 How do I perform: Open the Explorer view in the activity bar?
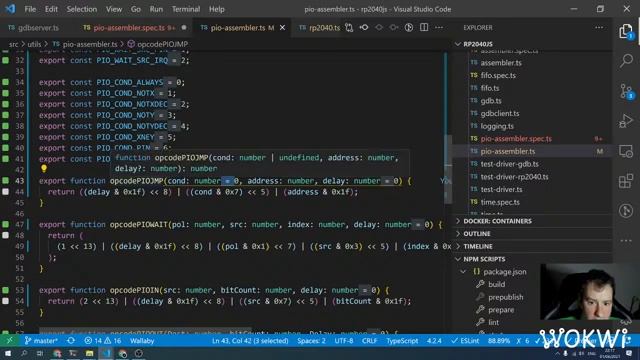pyautogui.click(x=626, y=31)
